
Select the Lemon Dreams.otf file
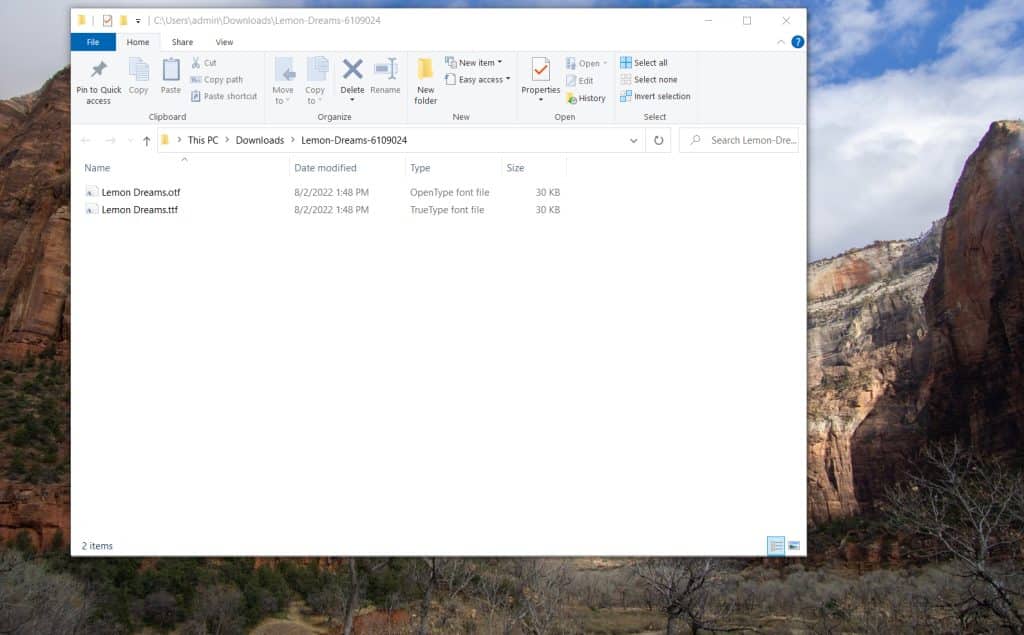click(140, 192)
